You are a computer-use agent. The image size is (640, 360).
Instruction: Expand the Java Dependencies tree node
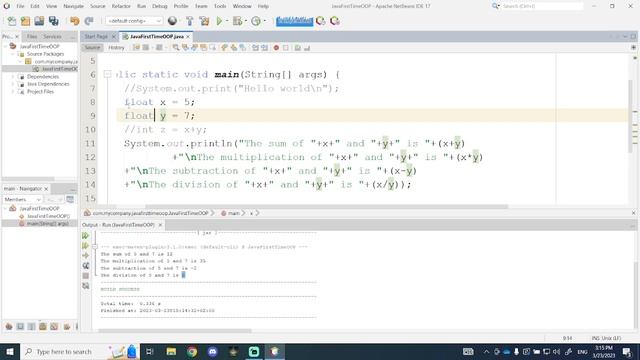pos(13,84)
